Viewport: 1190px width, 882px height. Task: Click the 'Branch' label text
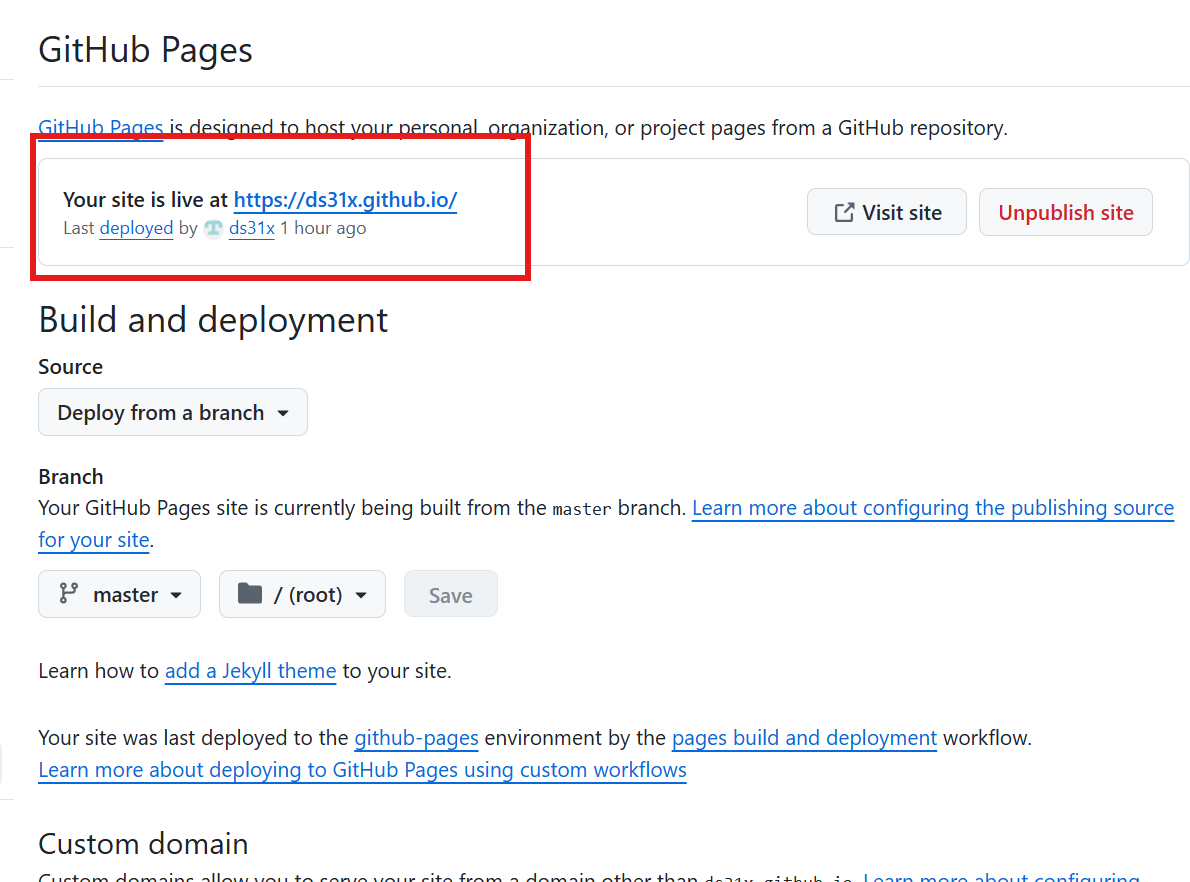click(x=71, y=477)
